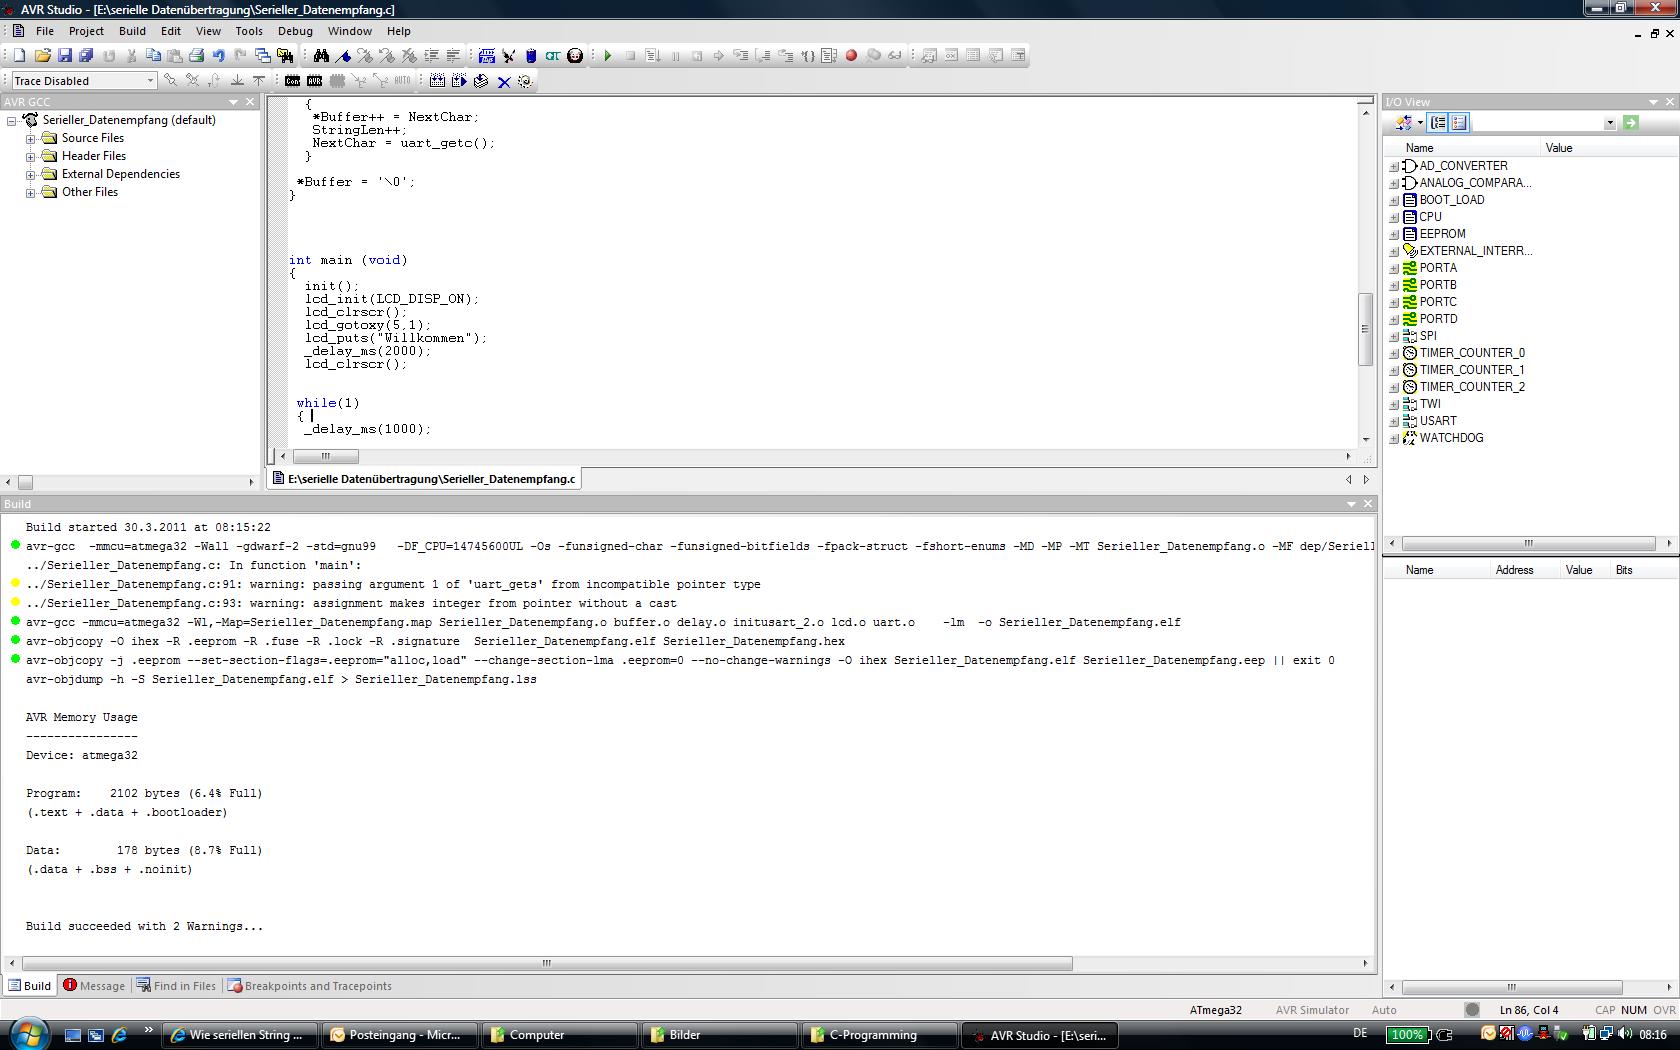Click the uart_gets warning line 91 in Build

[393, 585]
